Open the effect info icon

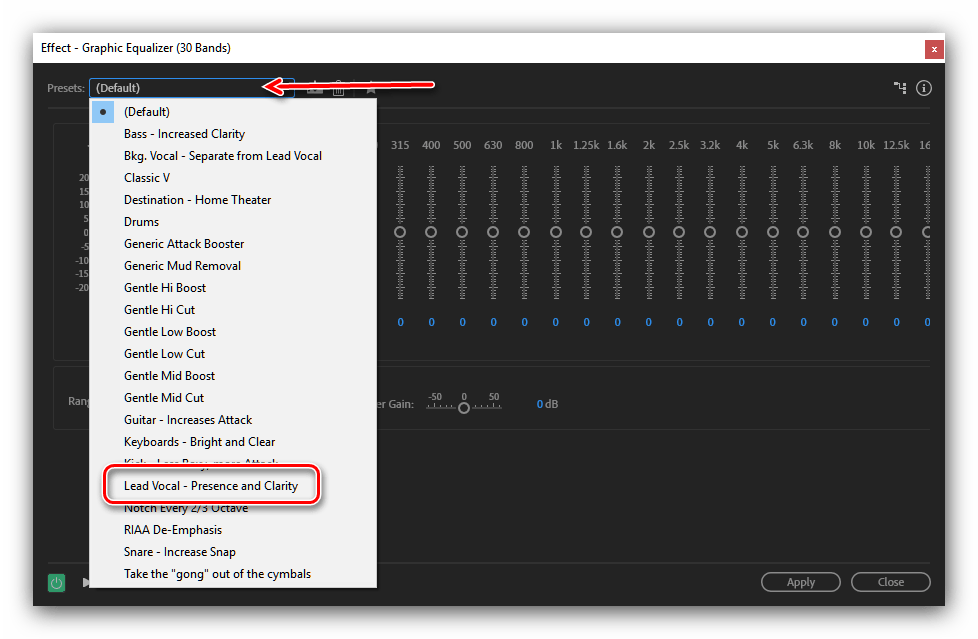click(x=924, y=88)
